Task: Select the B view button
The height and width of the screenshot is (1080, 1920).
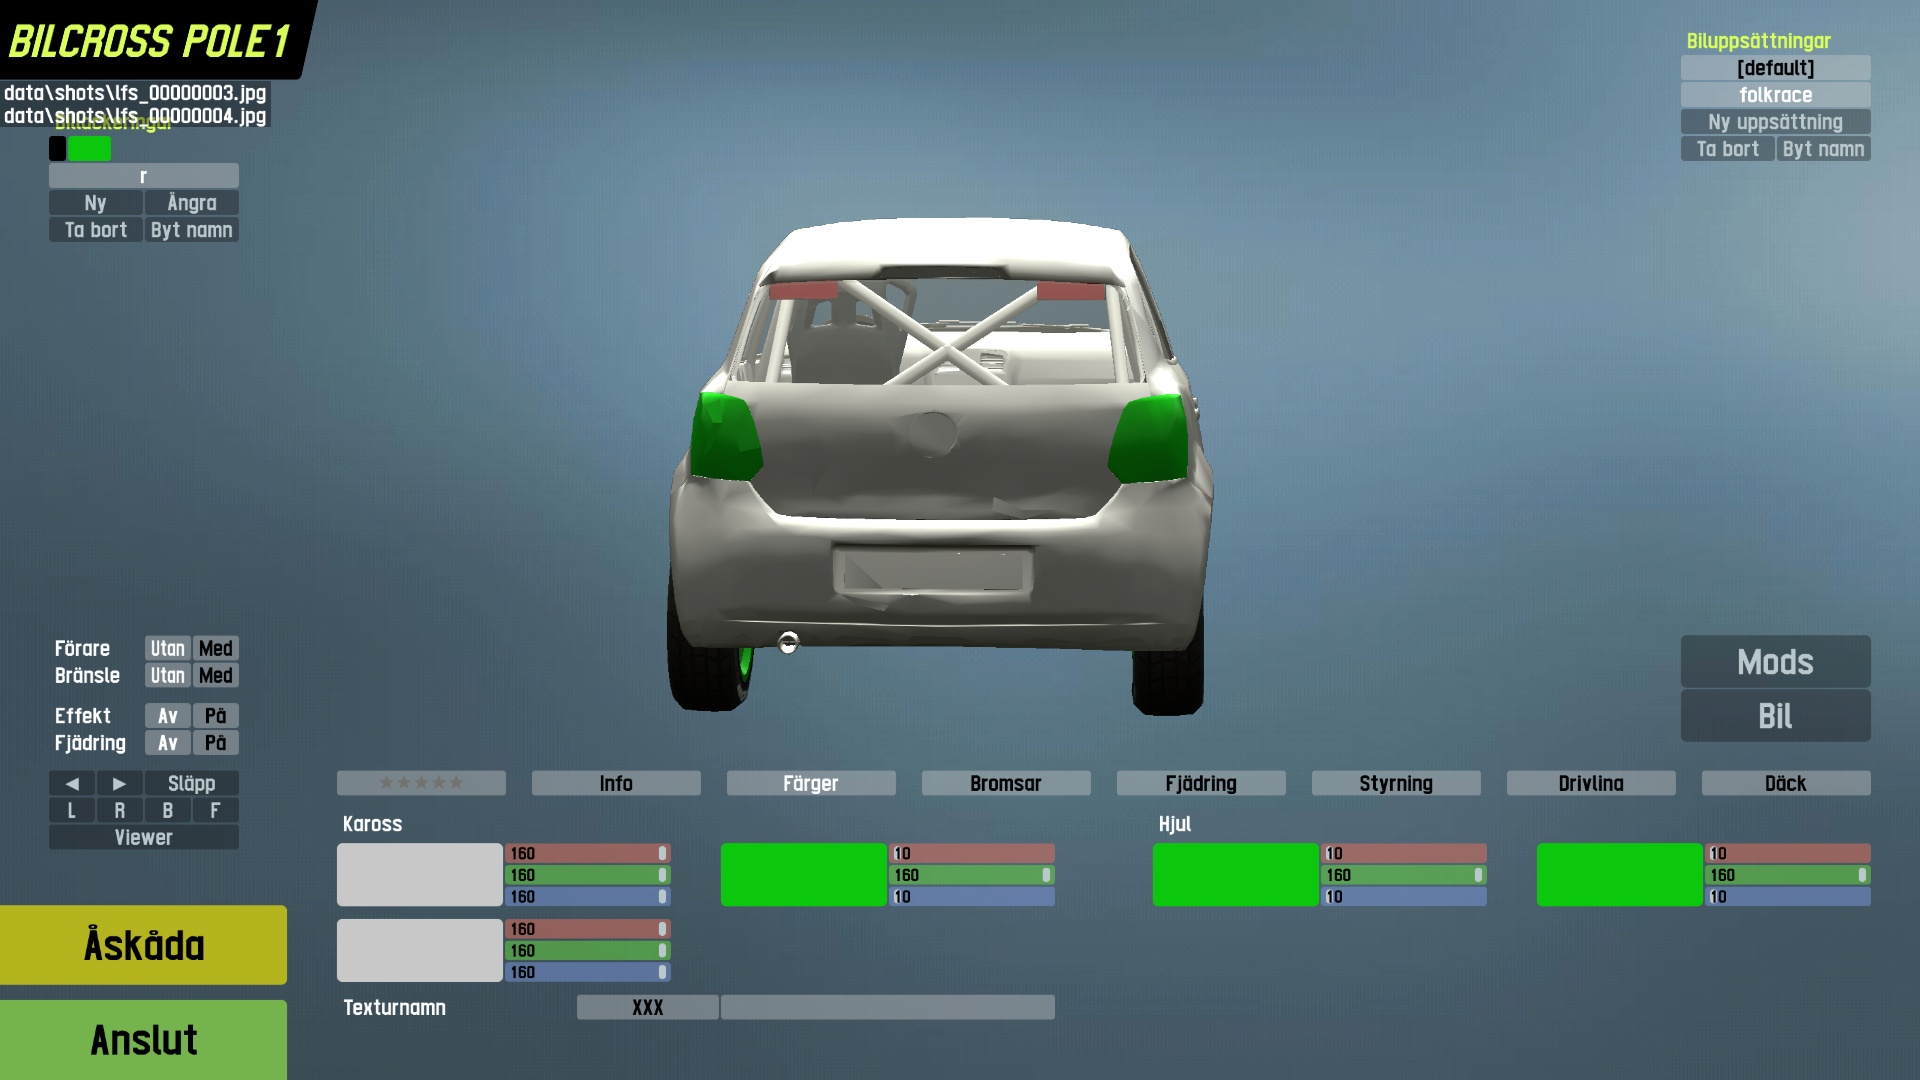Action: coord(167,811)
